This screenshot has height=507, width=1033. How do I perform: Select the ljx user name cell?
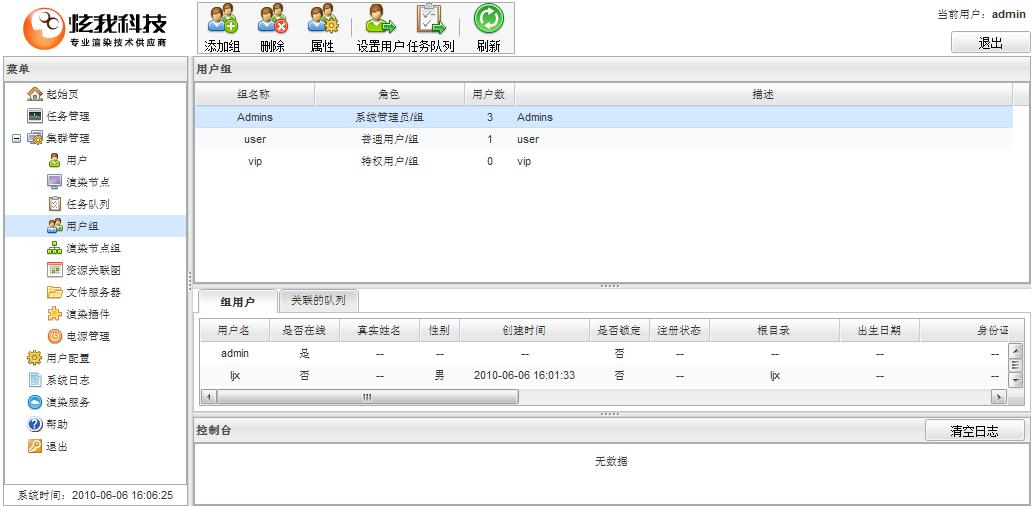(x=235, y=375)
